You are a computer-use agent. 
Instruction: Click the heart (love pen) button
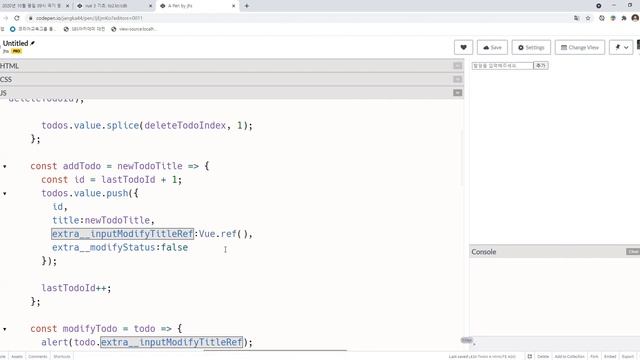click(463, 47)
